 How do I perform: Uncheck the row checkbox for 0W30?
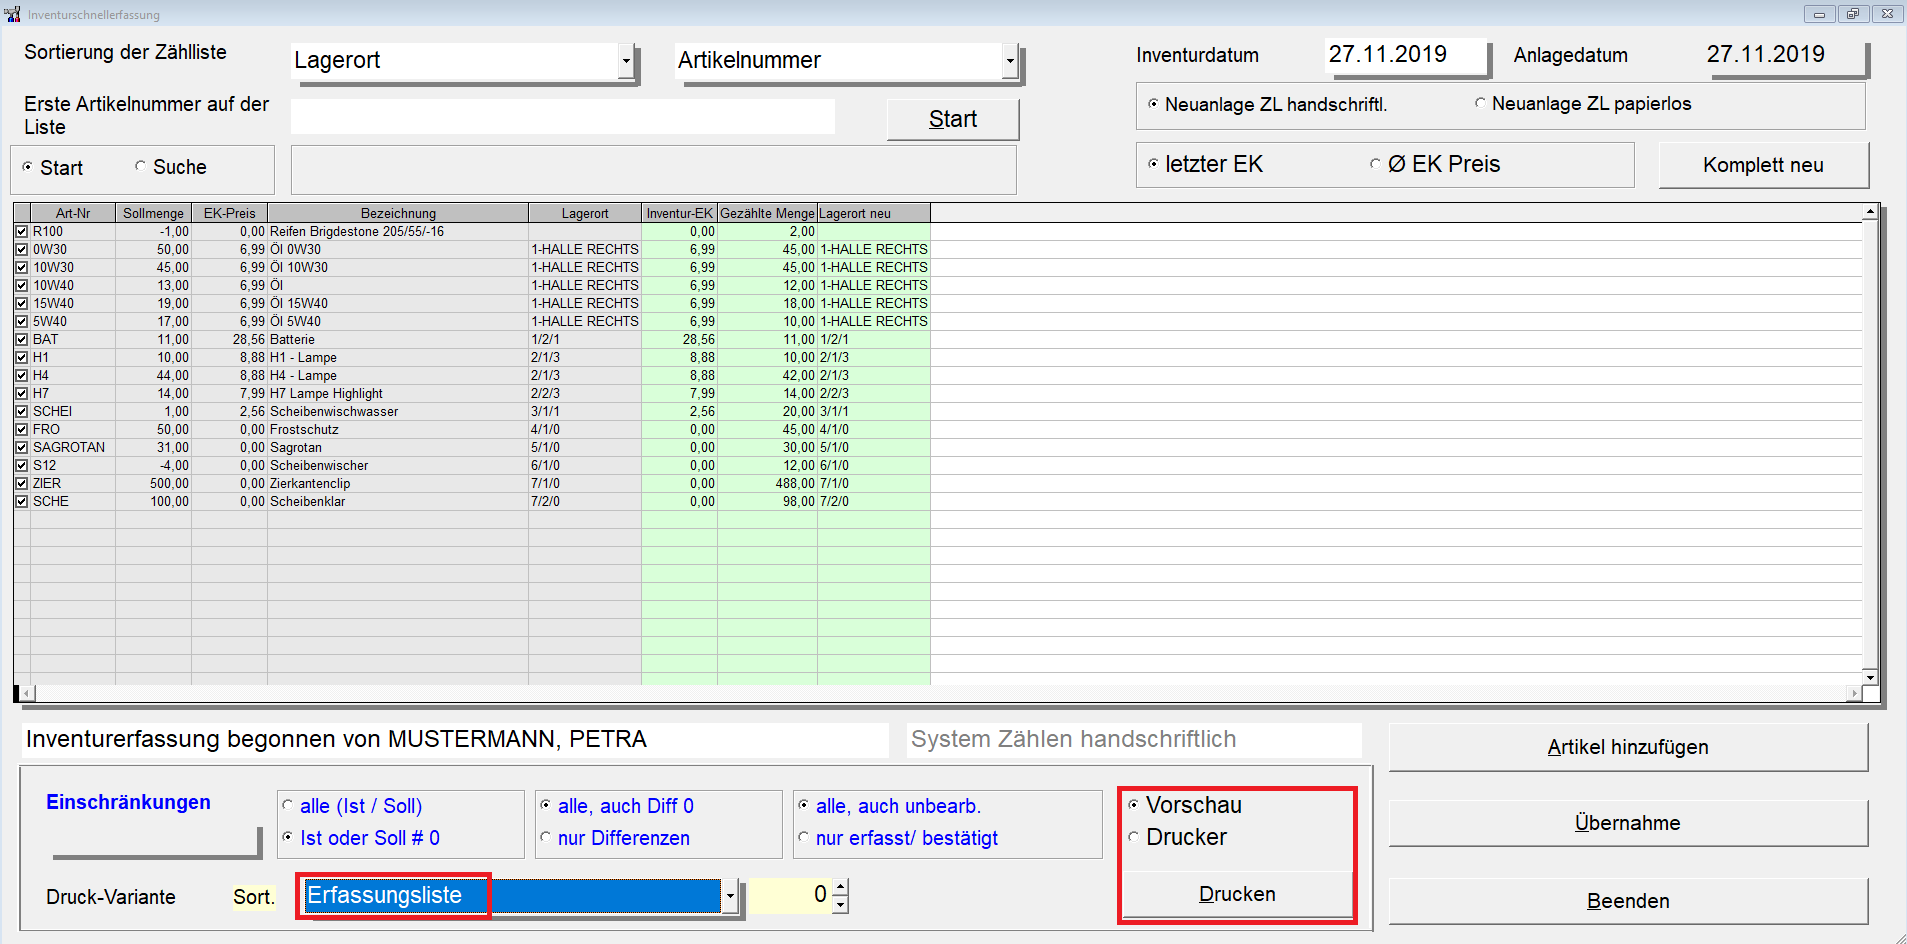[x=22, y=249]
